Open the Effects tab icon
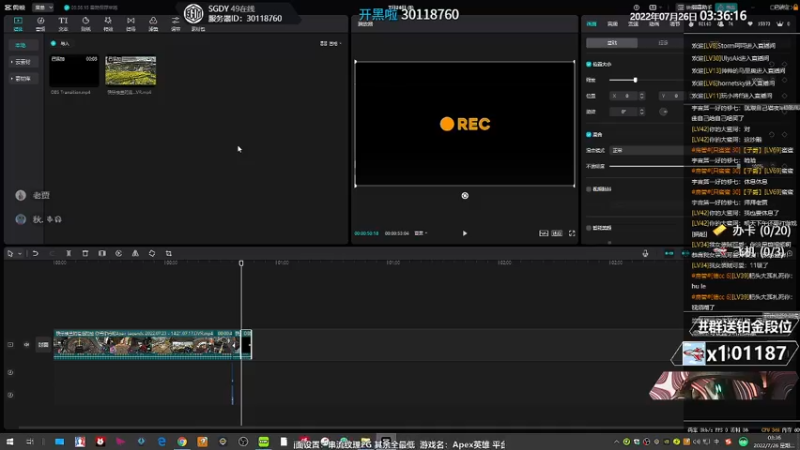This screenshot has height=450, width=800. [108, 23]
